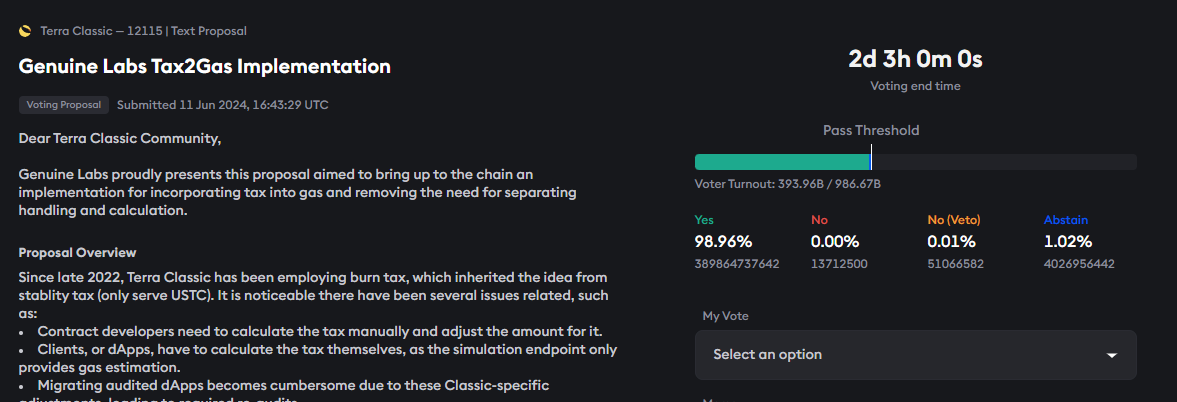Click the 2d 3h 0m 0s countdown timer
1177x402 pixels.
(x=915, y=59)
